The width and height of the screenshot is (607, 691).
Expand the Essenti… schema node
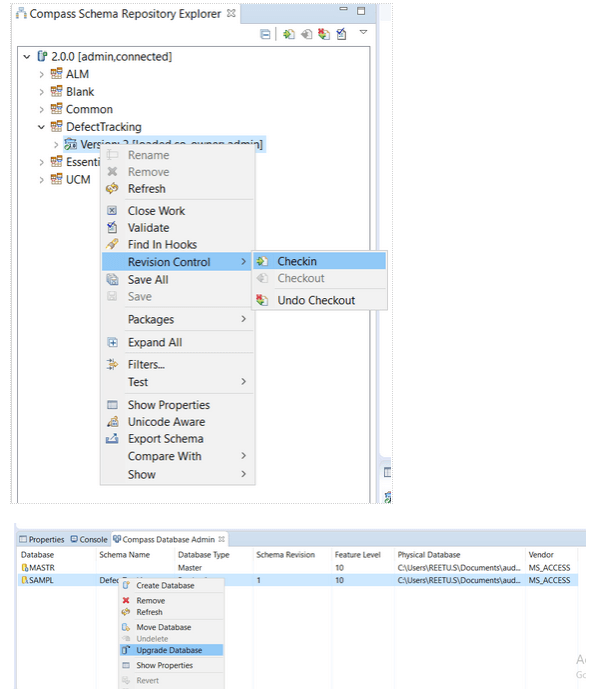point(41,162)
